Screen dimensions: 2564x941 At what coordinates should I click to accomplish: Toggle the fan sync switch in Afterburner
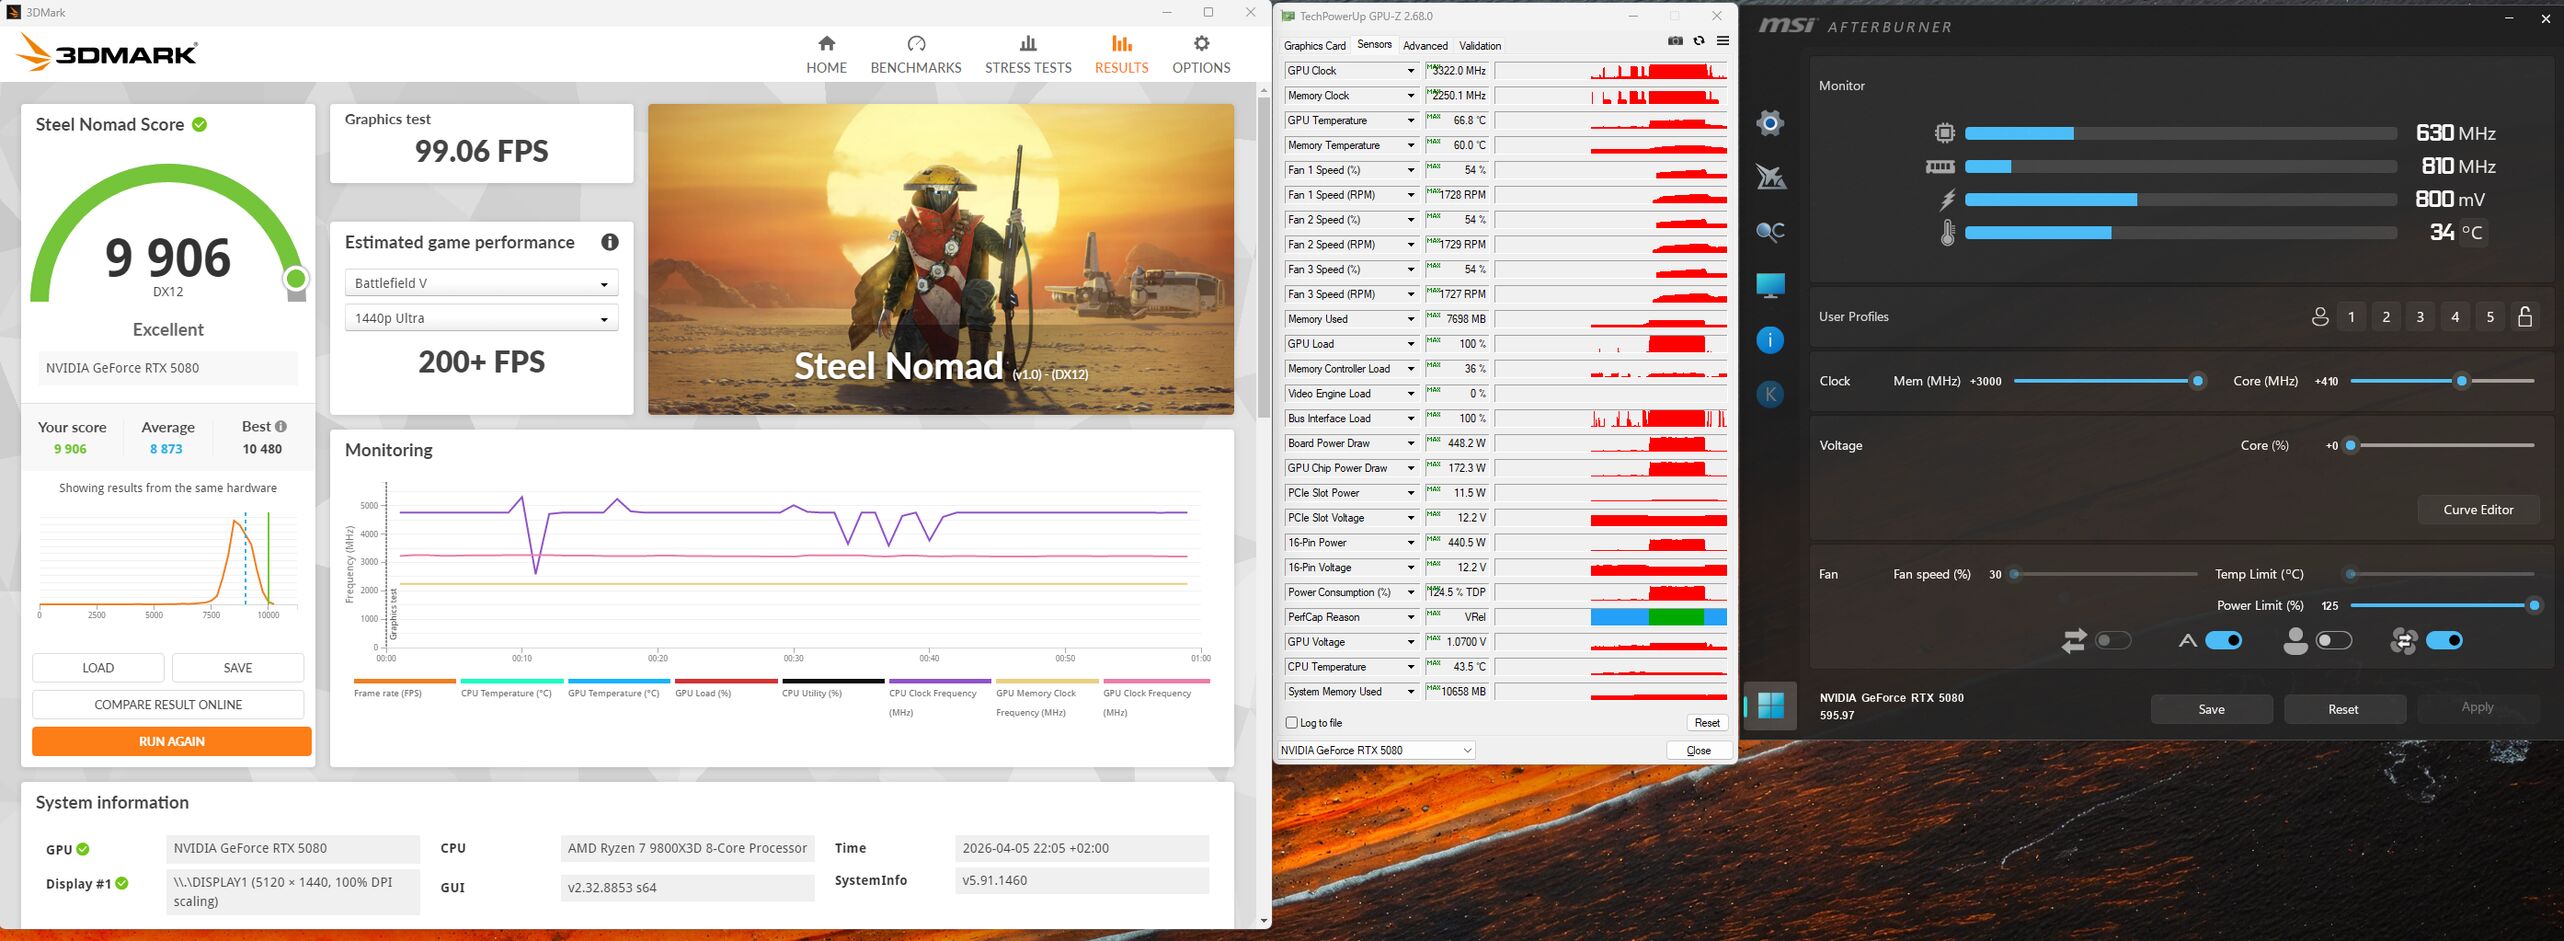[2445, 640]
